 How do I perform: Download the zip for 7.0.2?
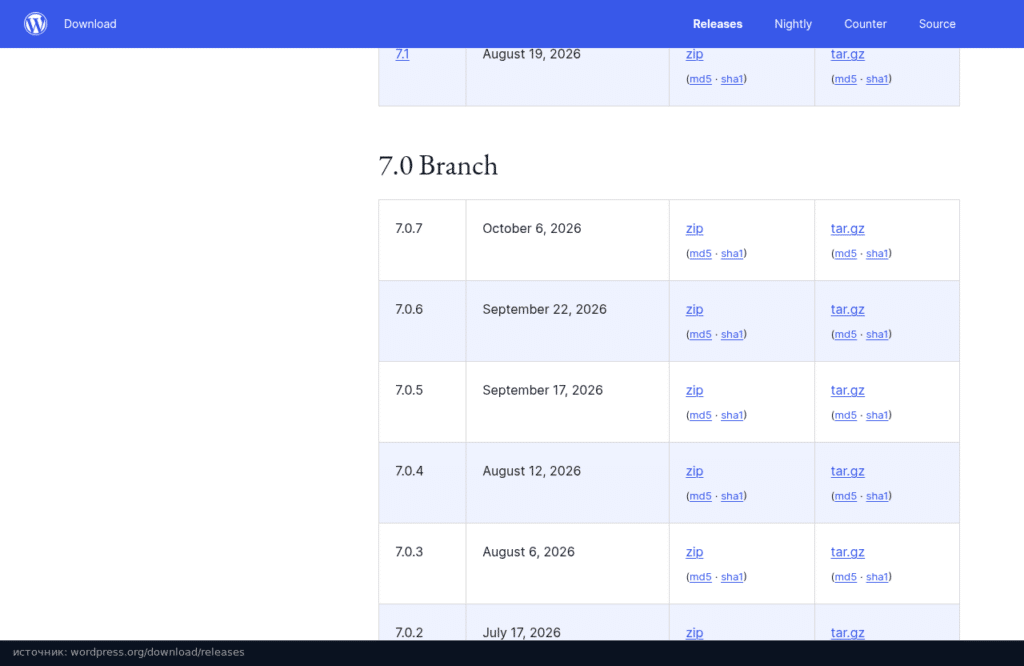tap(694, 633)
